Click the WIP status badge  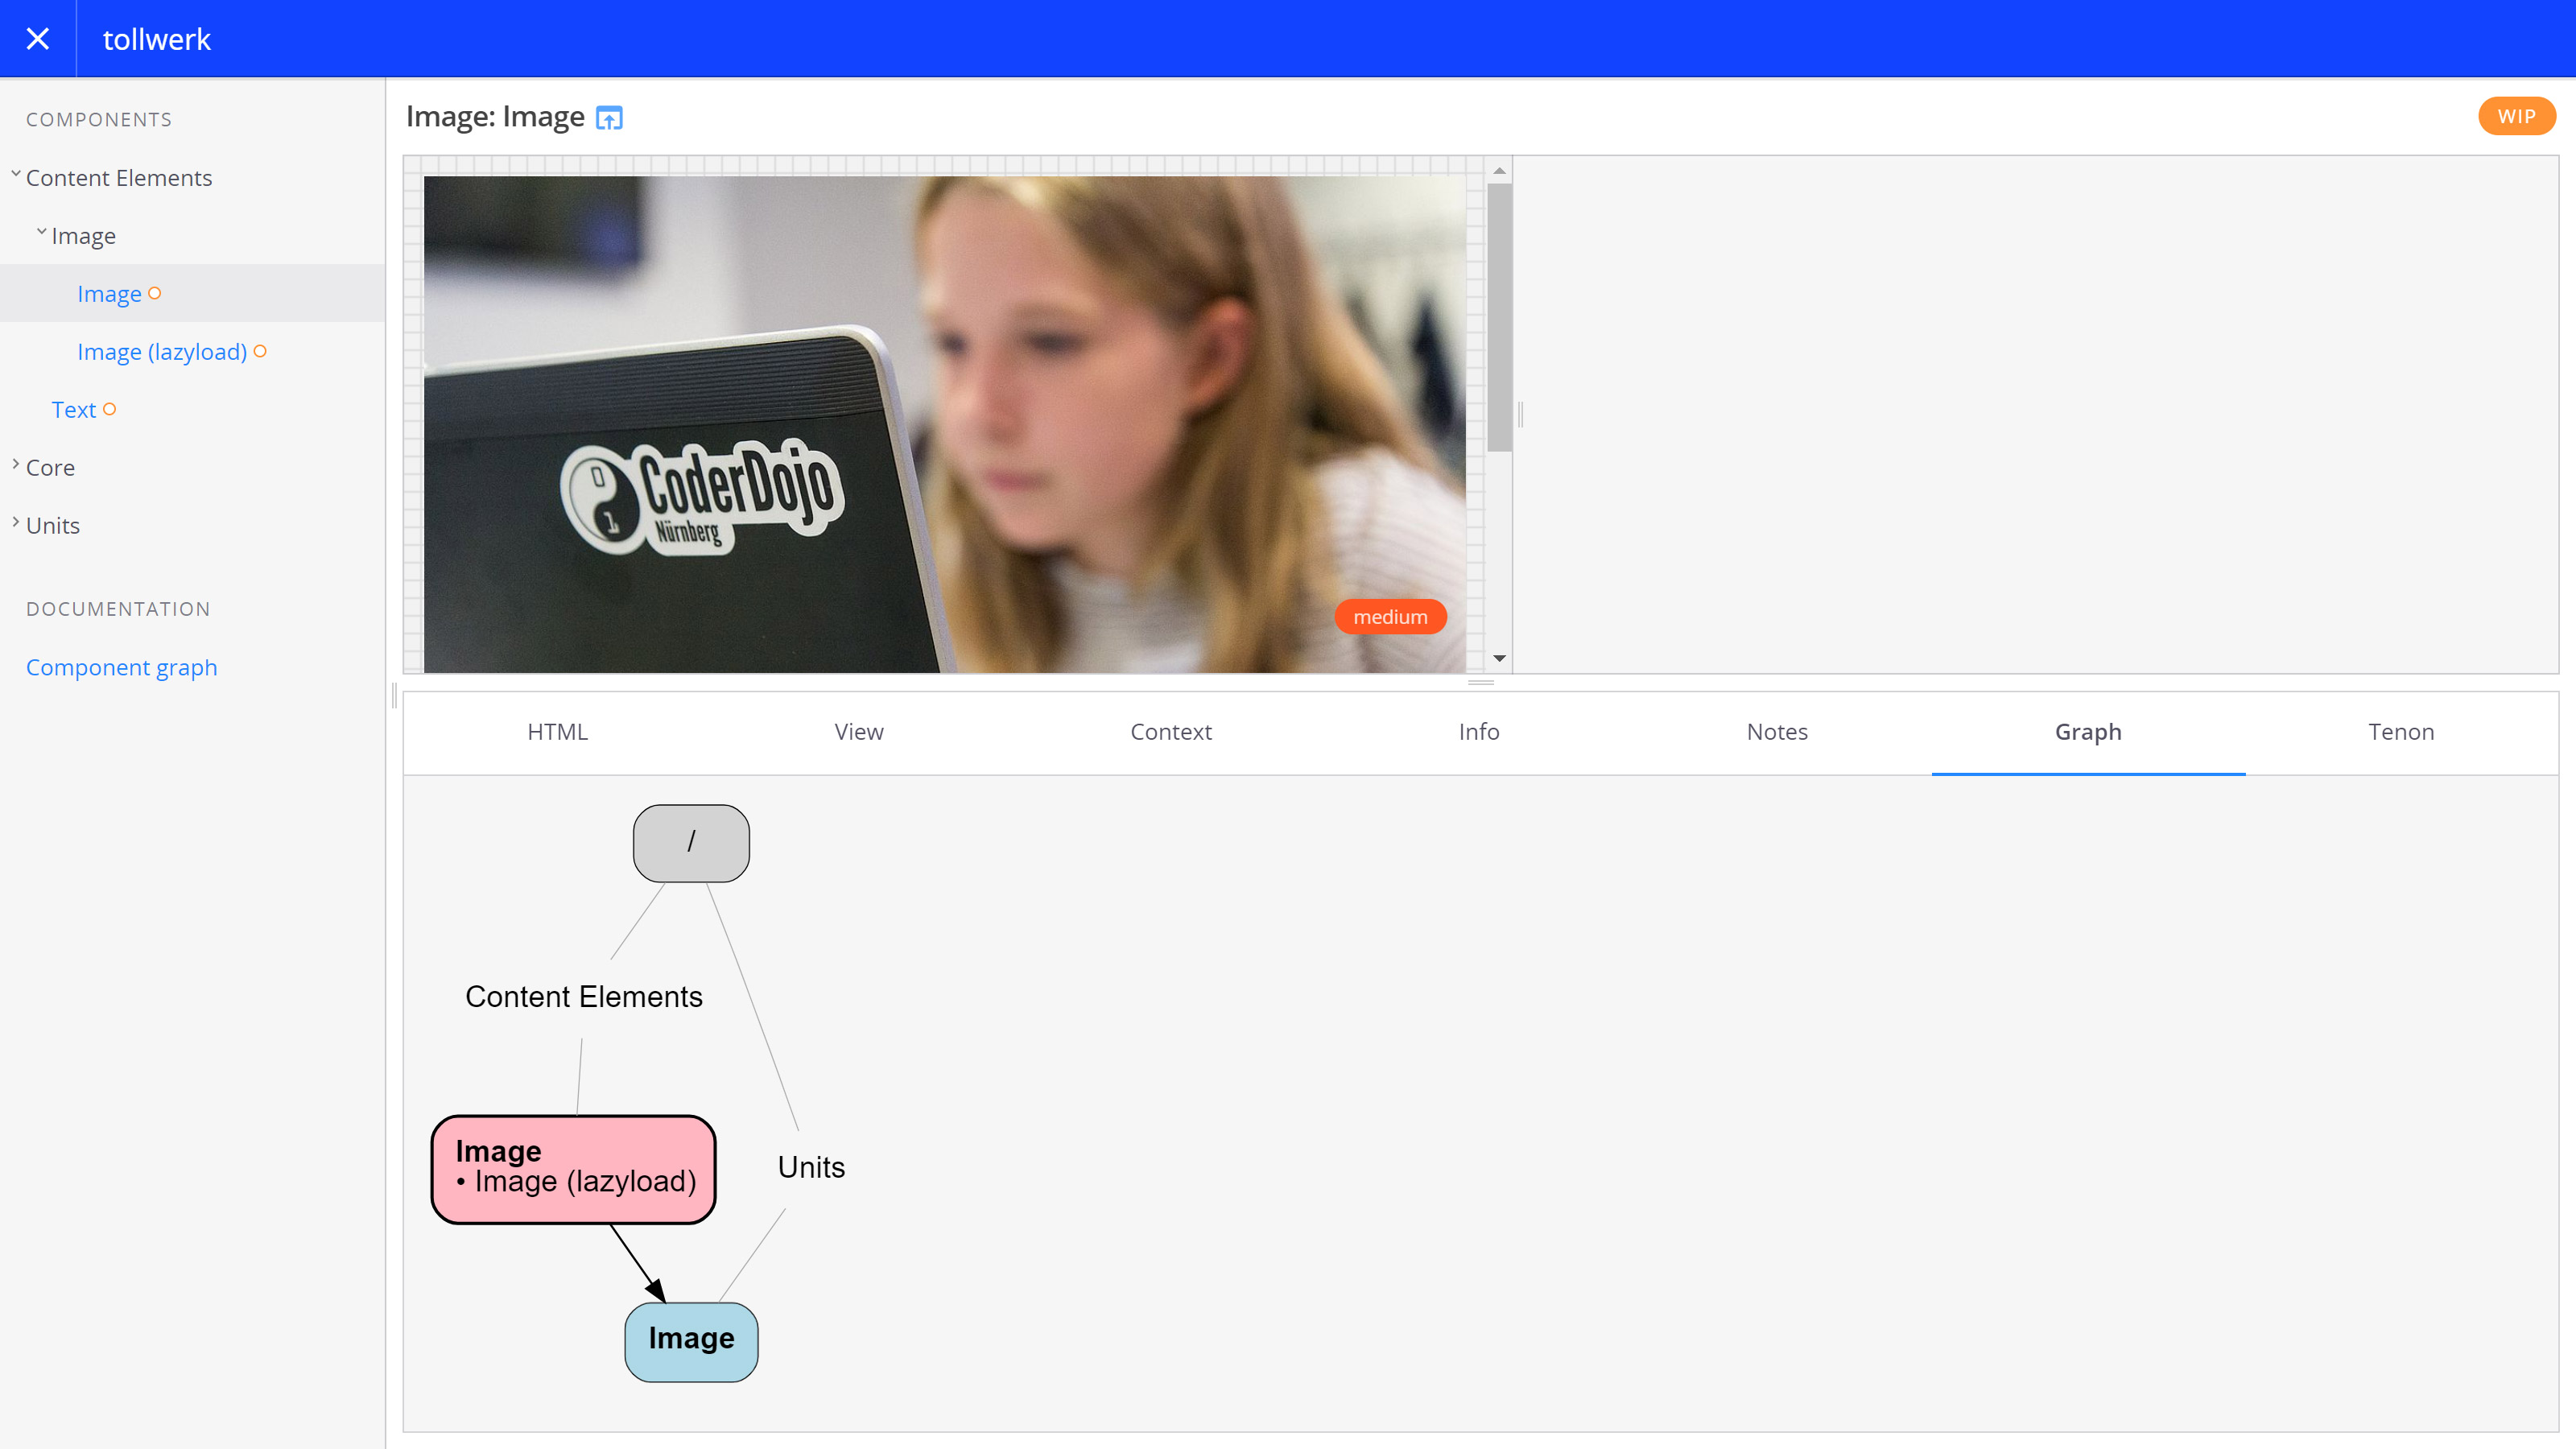pos(2516,116)
